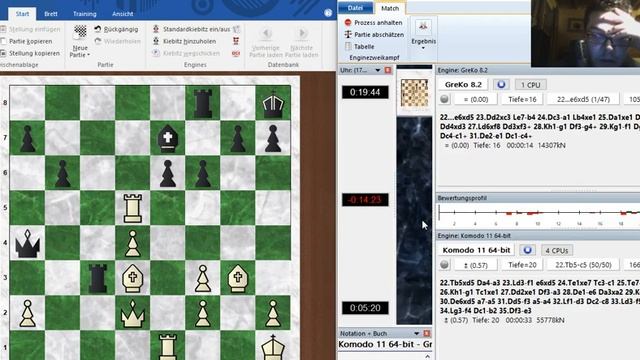Click move 12 marker in Bewertungsprofil graph
Screen dimensions: 640x360
(558, 224)
